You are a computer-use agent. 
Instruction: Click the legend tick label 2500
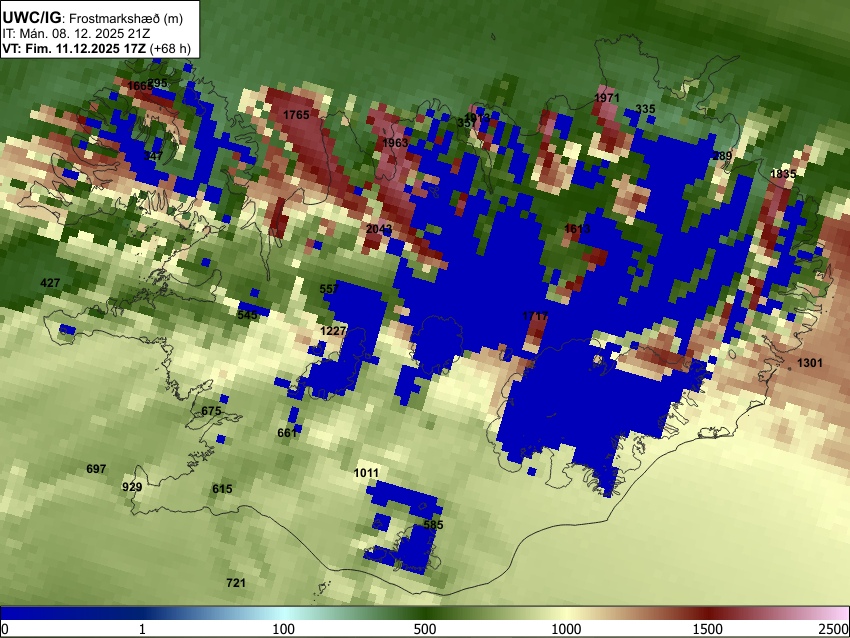[x=834, y=629]
